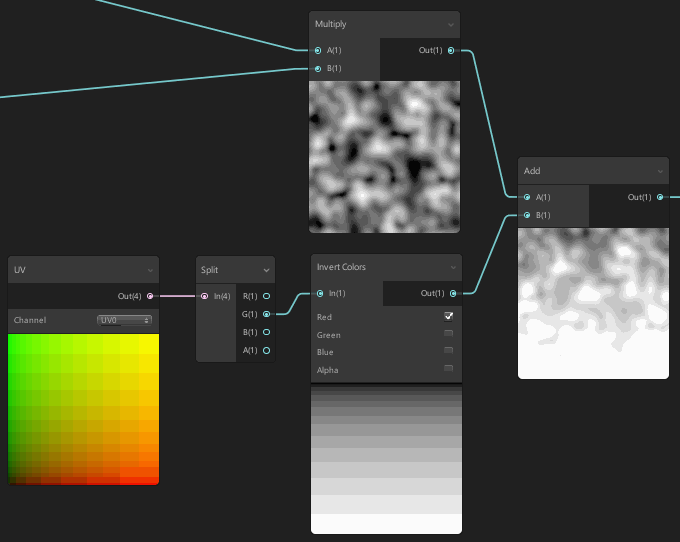Select the Invert Colors node title
680x542 pixels.
[x=341, y=267]
